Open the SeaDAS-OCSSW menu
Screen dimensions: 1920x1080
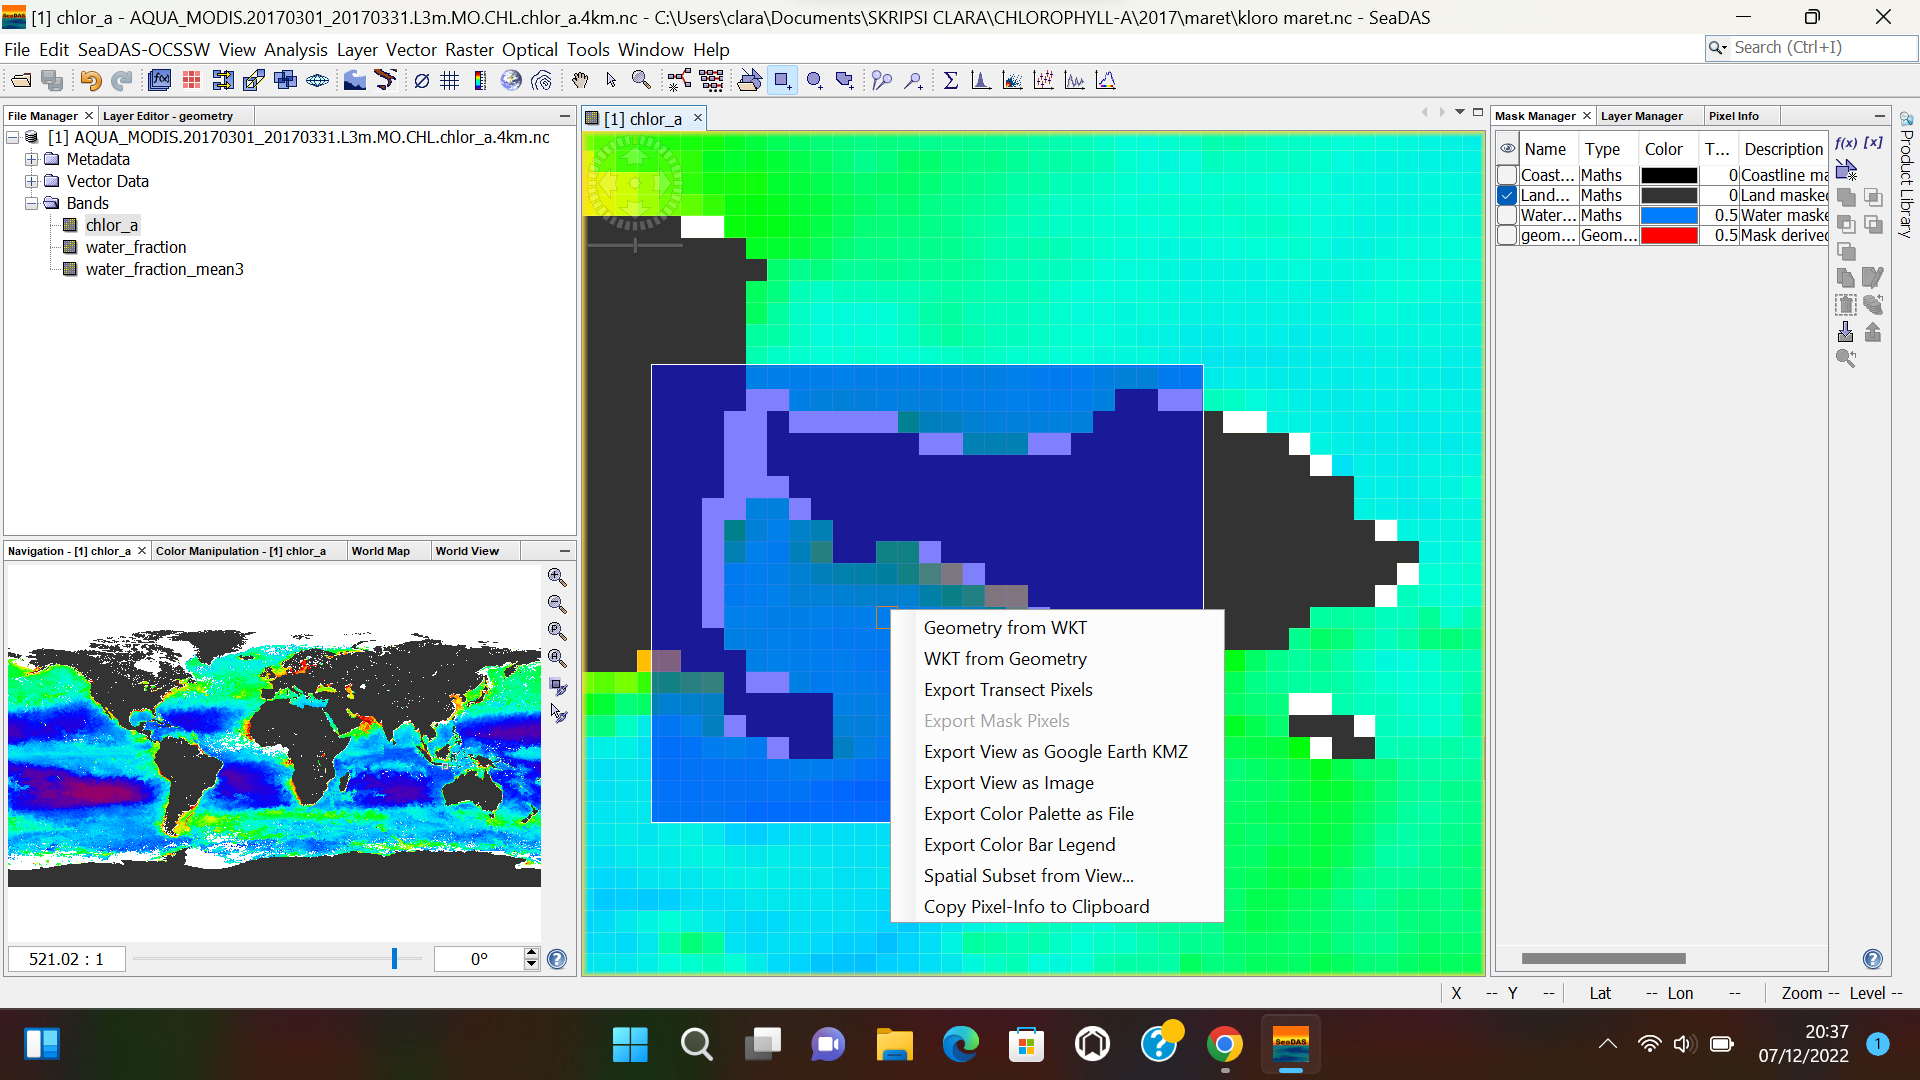pos(144,50)
